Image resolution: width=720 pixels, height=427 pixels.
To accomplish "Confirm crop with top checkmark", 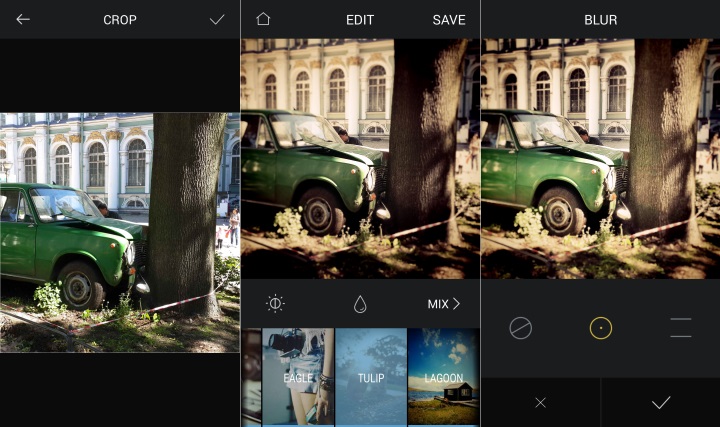I will tap(217, 19).
